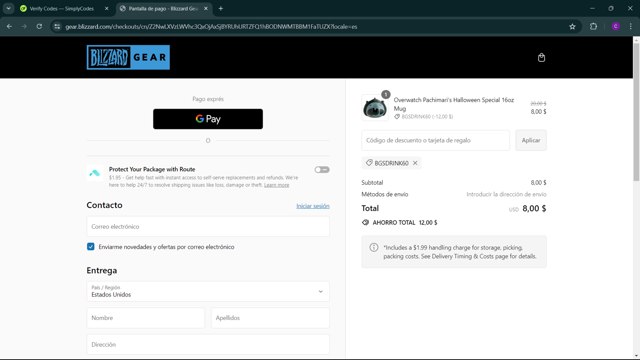This screenshot has width=640, height=360.
Task: Click the Route package protection logo
Action: (x=95, y=173)
